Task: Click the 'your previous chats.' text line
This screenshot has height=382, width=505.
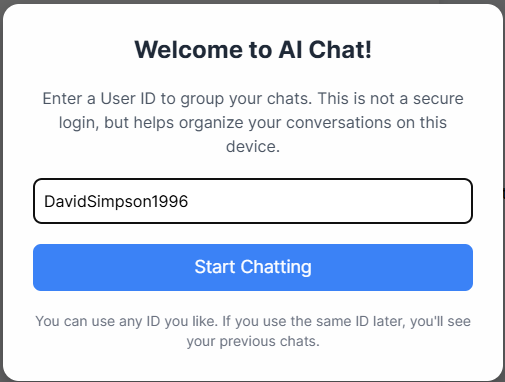Action: coord(253,341)
